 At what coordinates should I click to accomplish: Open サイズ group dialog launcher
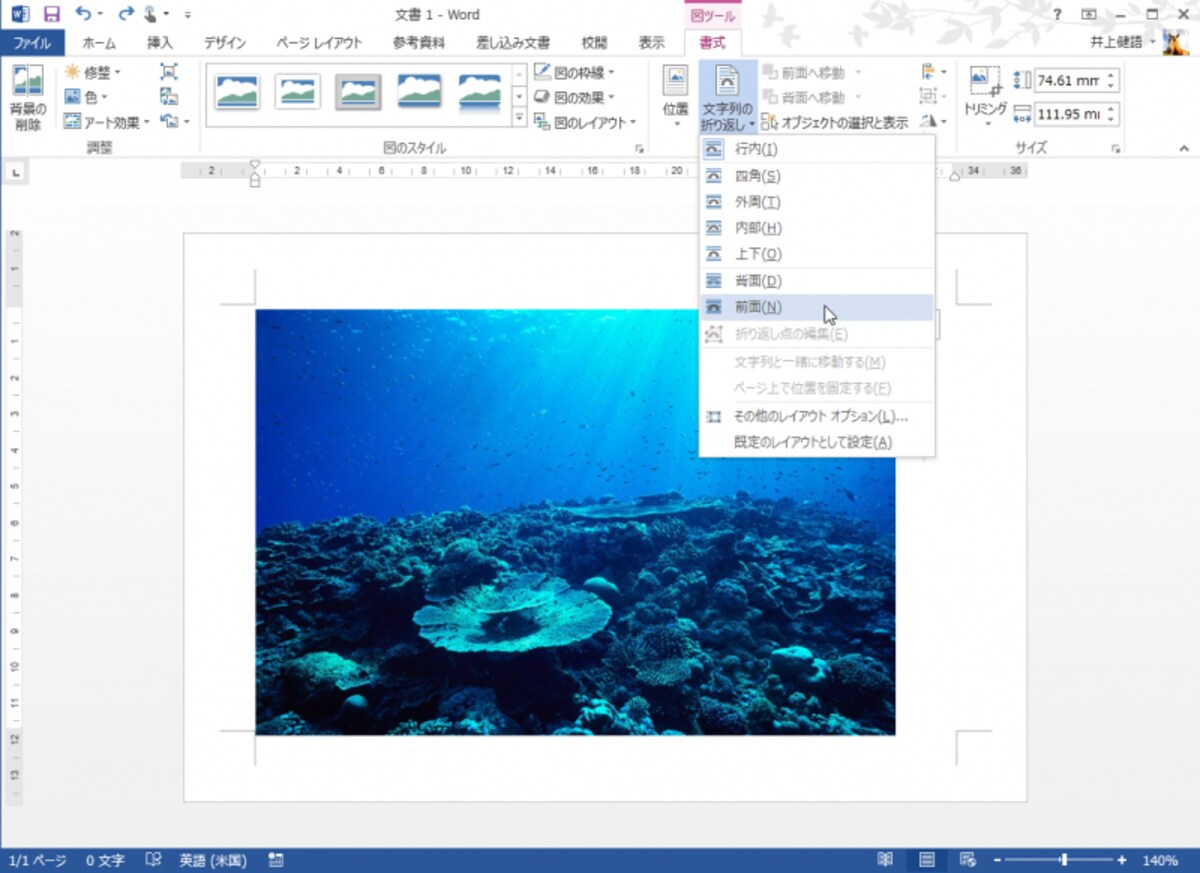[1115, 148]
